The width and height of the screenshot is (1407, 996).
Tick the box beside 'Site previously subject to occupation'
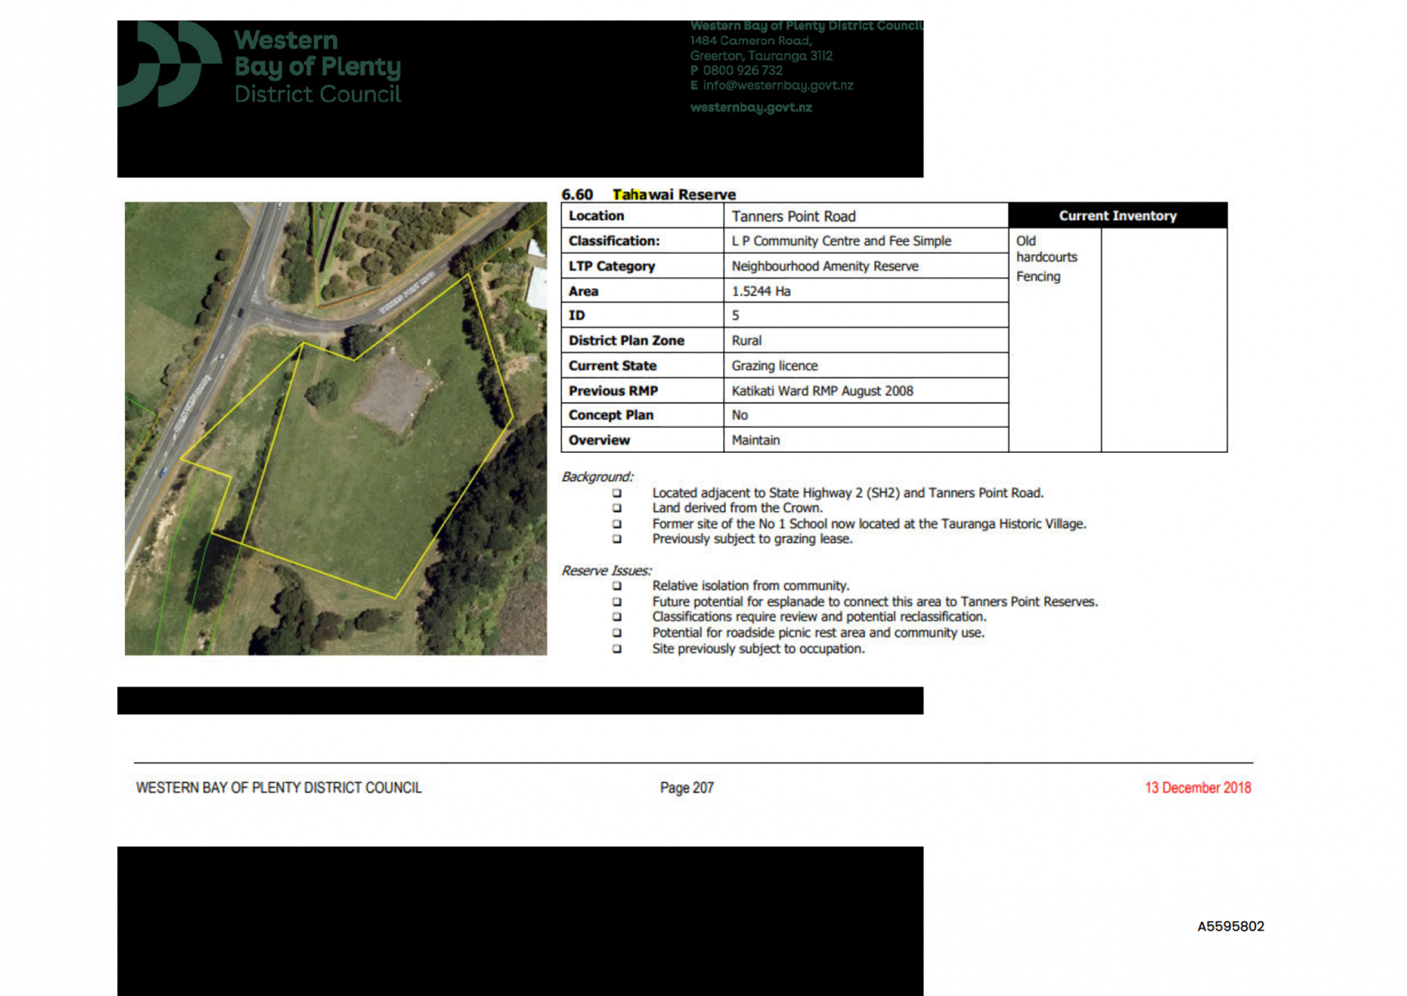[617, 648]
